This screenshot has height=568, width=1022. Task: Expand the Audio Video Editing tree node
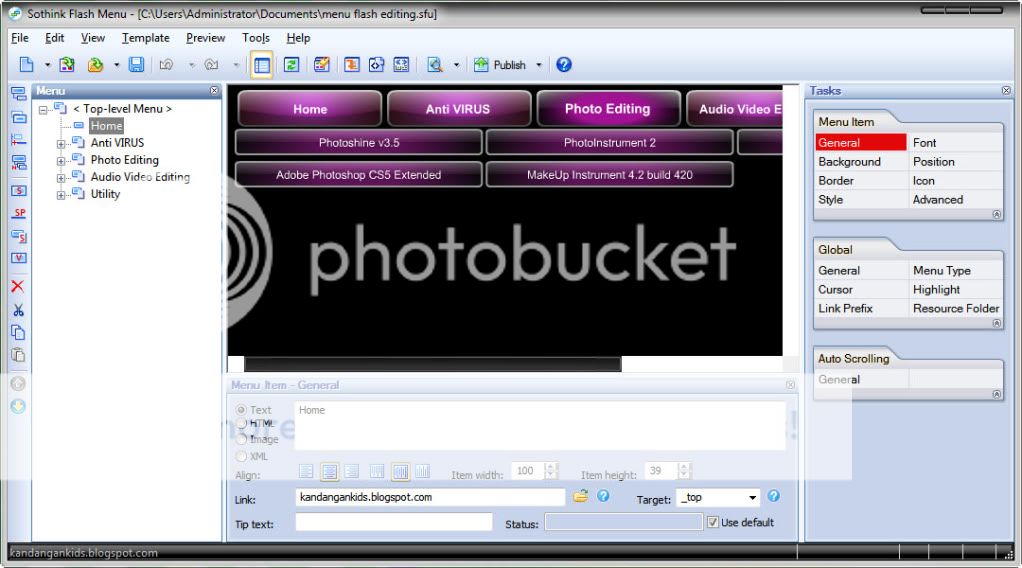(x=61, y=178)
